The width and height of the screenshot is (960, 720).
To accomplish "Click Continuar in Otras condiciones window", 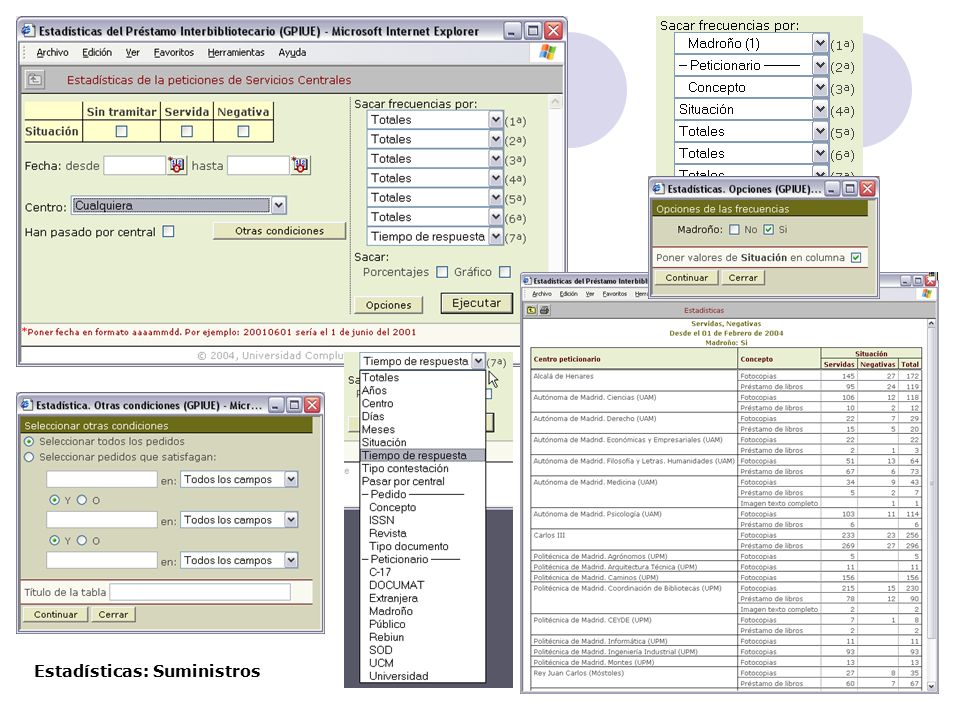I will 56,614.
